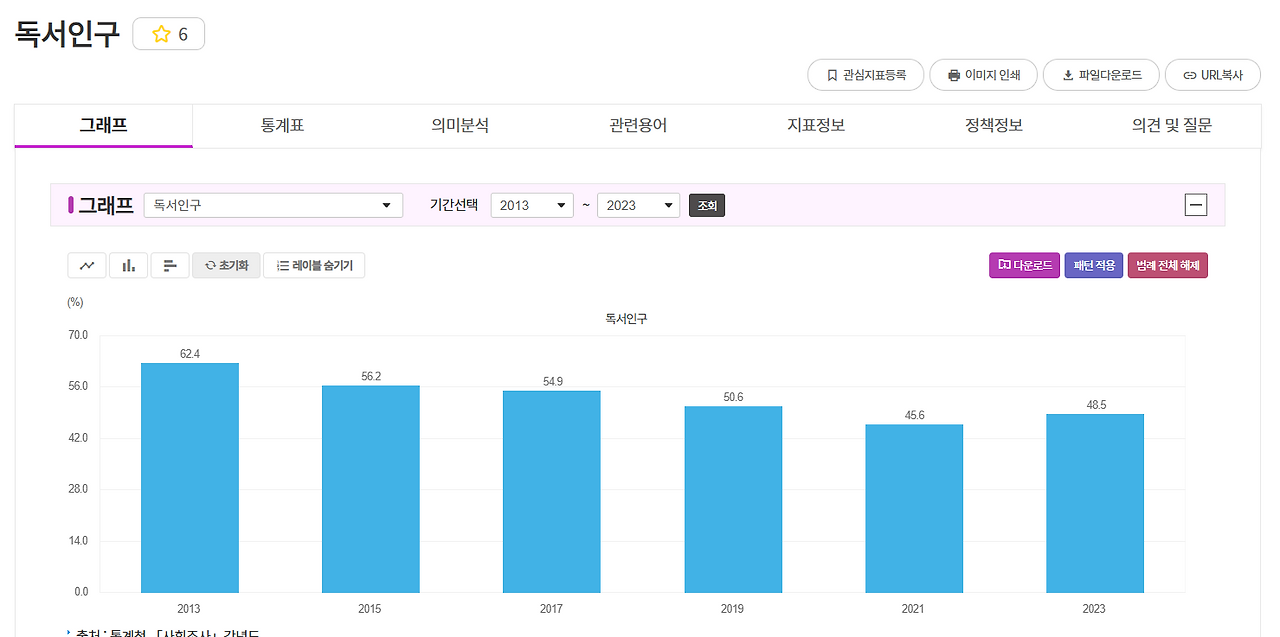This screenshot has height=637, width=1280.
Task: Click the 파일다운로드 download icon
Action: [1100, 74]
